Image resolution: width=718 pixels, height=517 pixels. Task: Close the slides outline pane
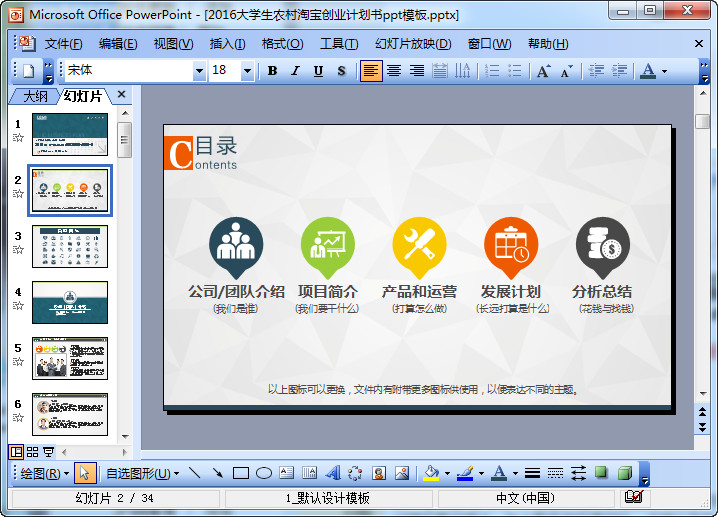pos(121,94)
